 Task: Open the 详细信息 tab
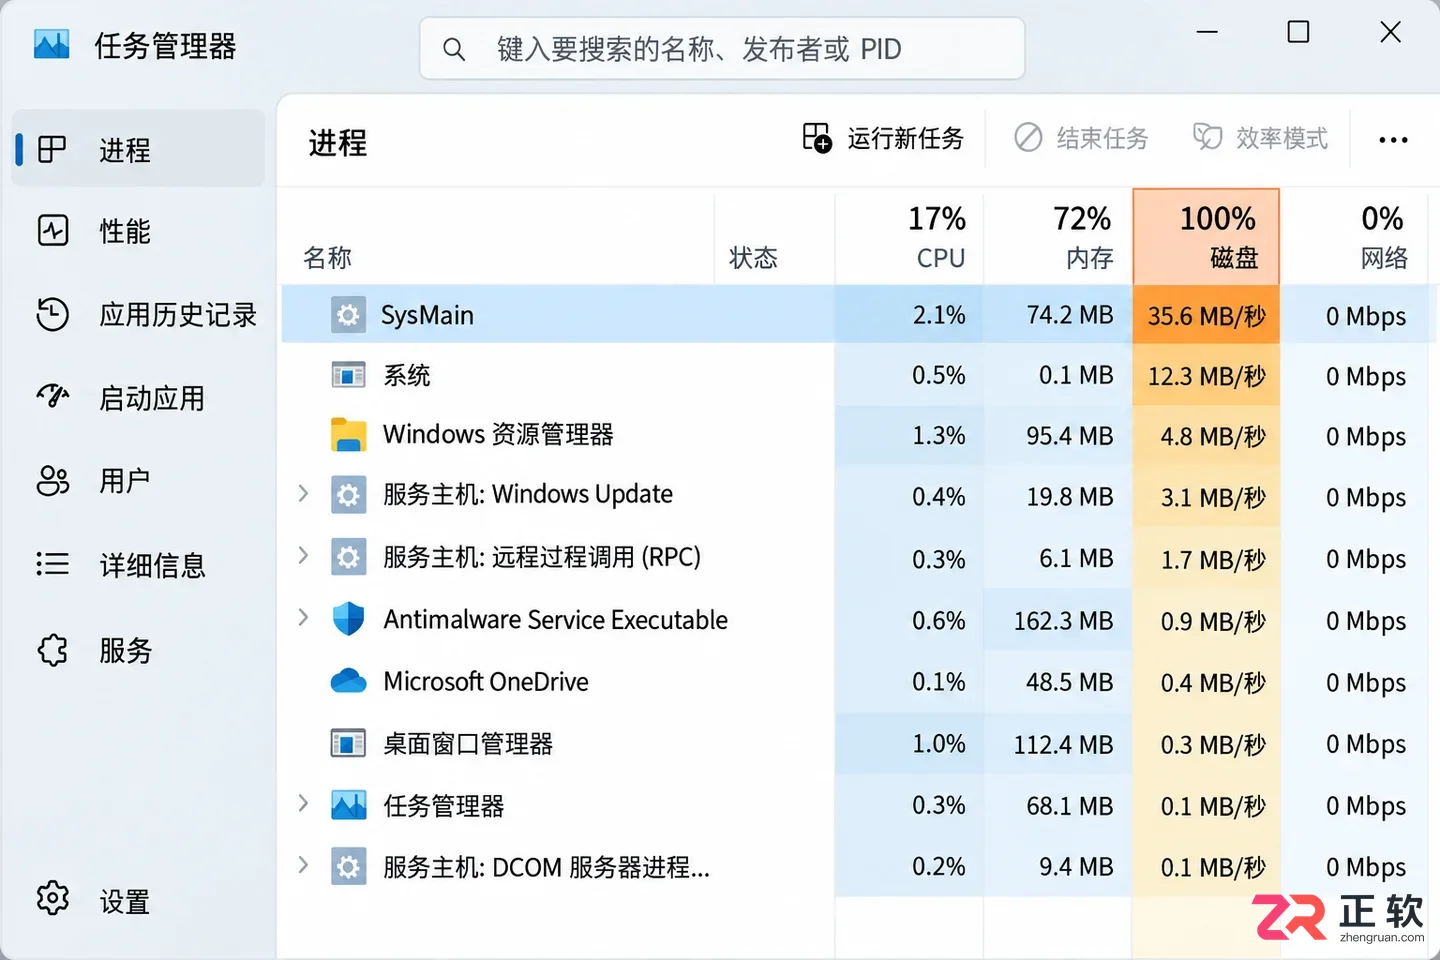click(x=138, y=565)
